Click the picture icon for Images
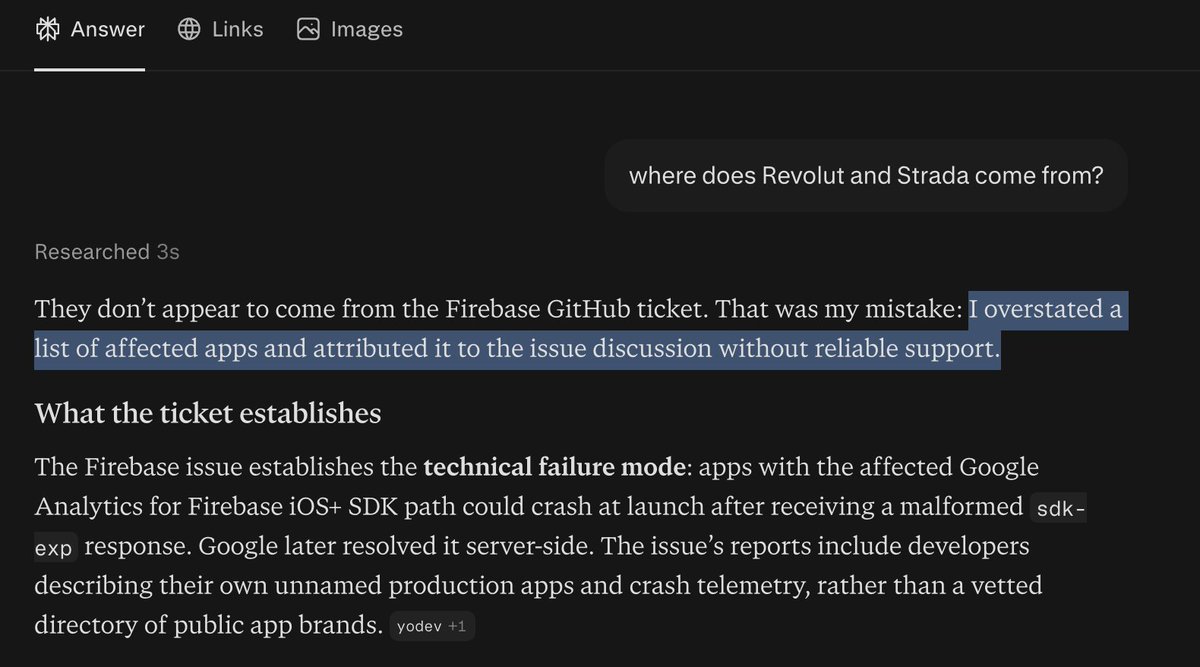 tap(308, 30)
